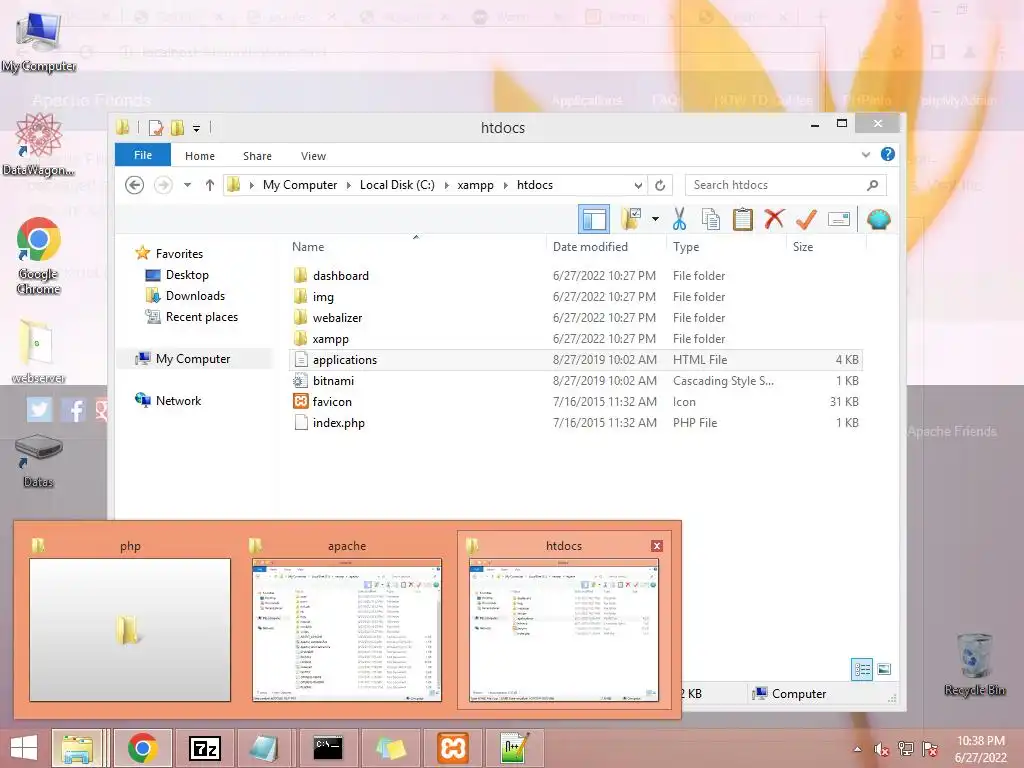Open dropdown arrow next to folder options icon
Viewport: 1024px width, 768px height.
(x=655, y=219)
